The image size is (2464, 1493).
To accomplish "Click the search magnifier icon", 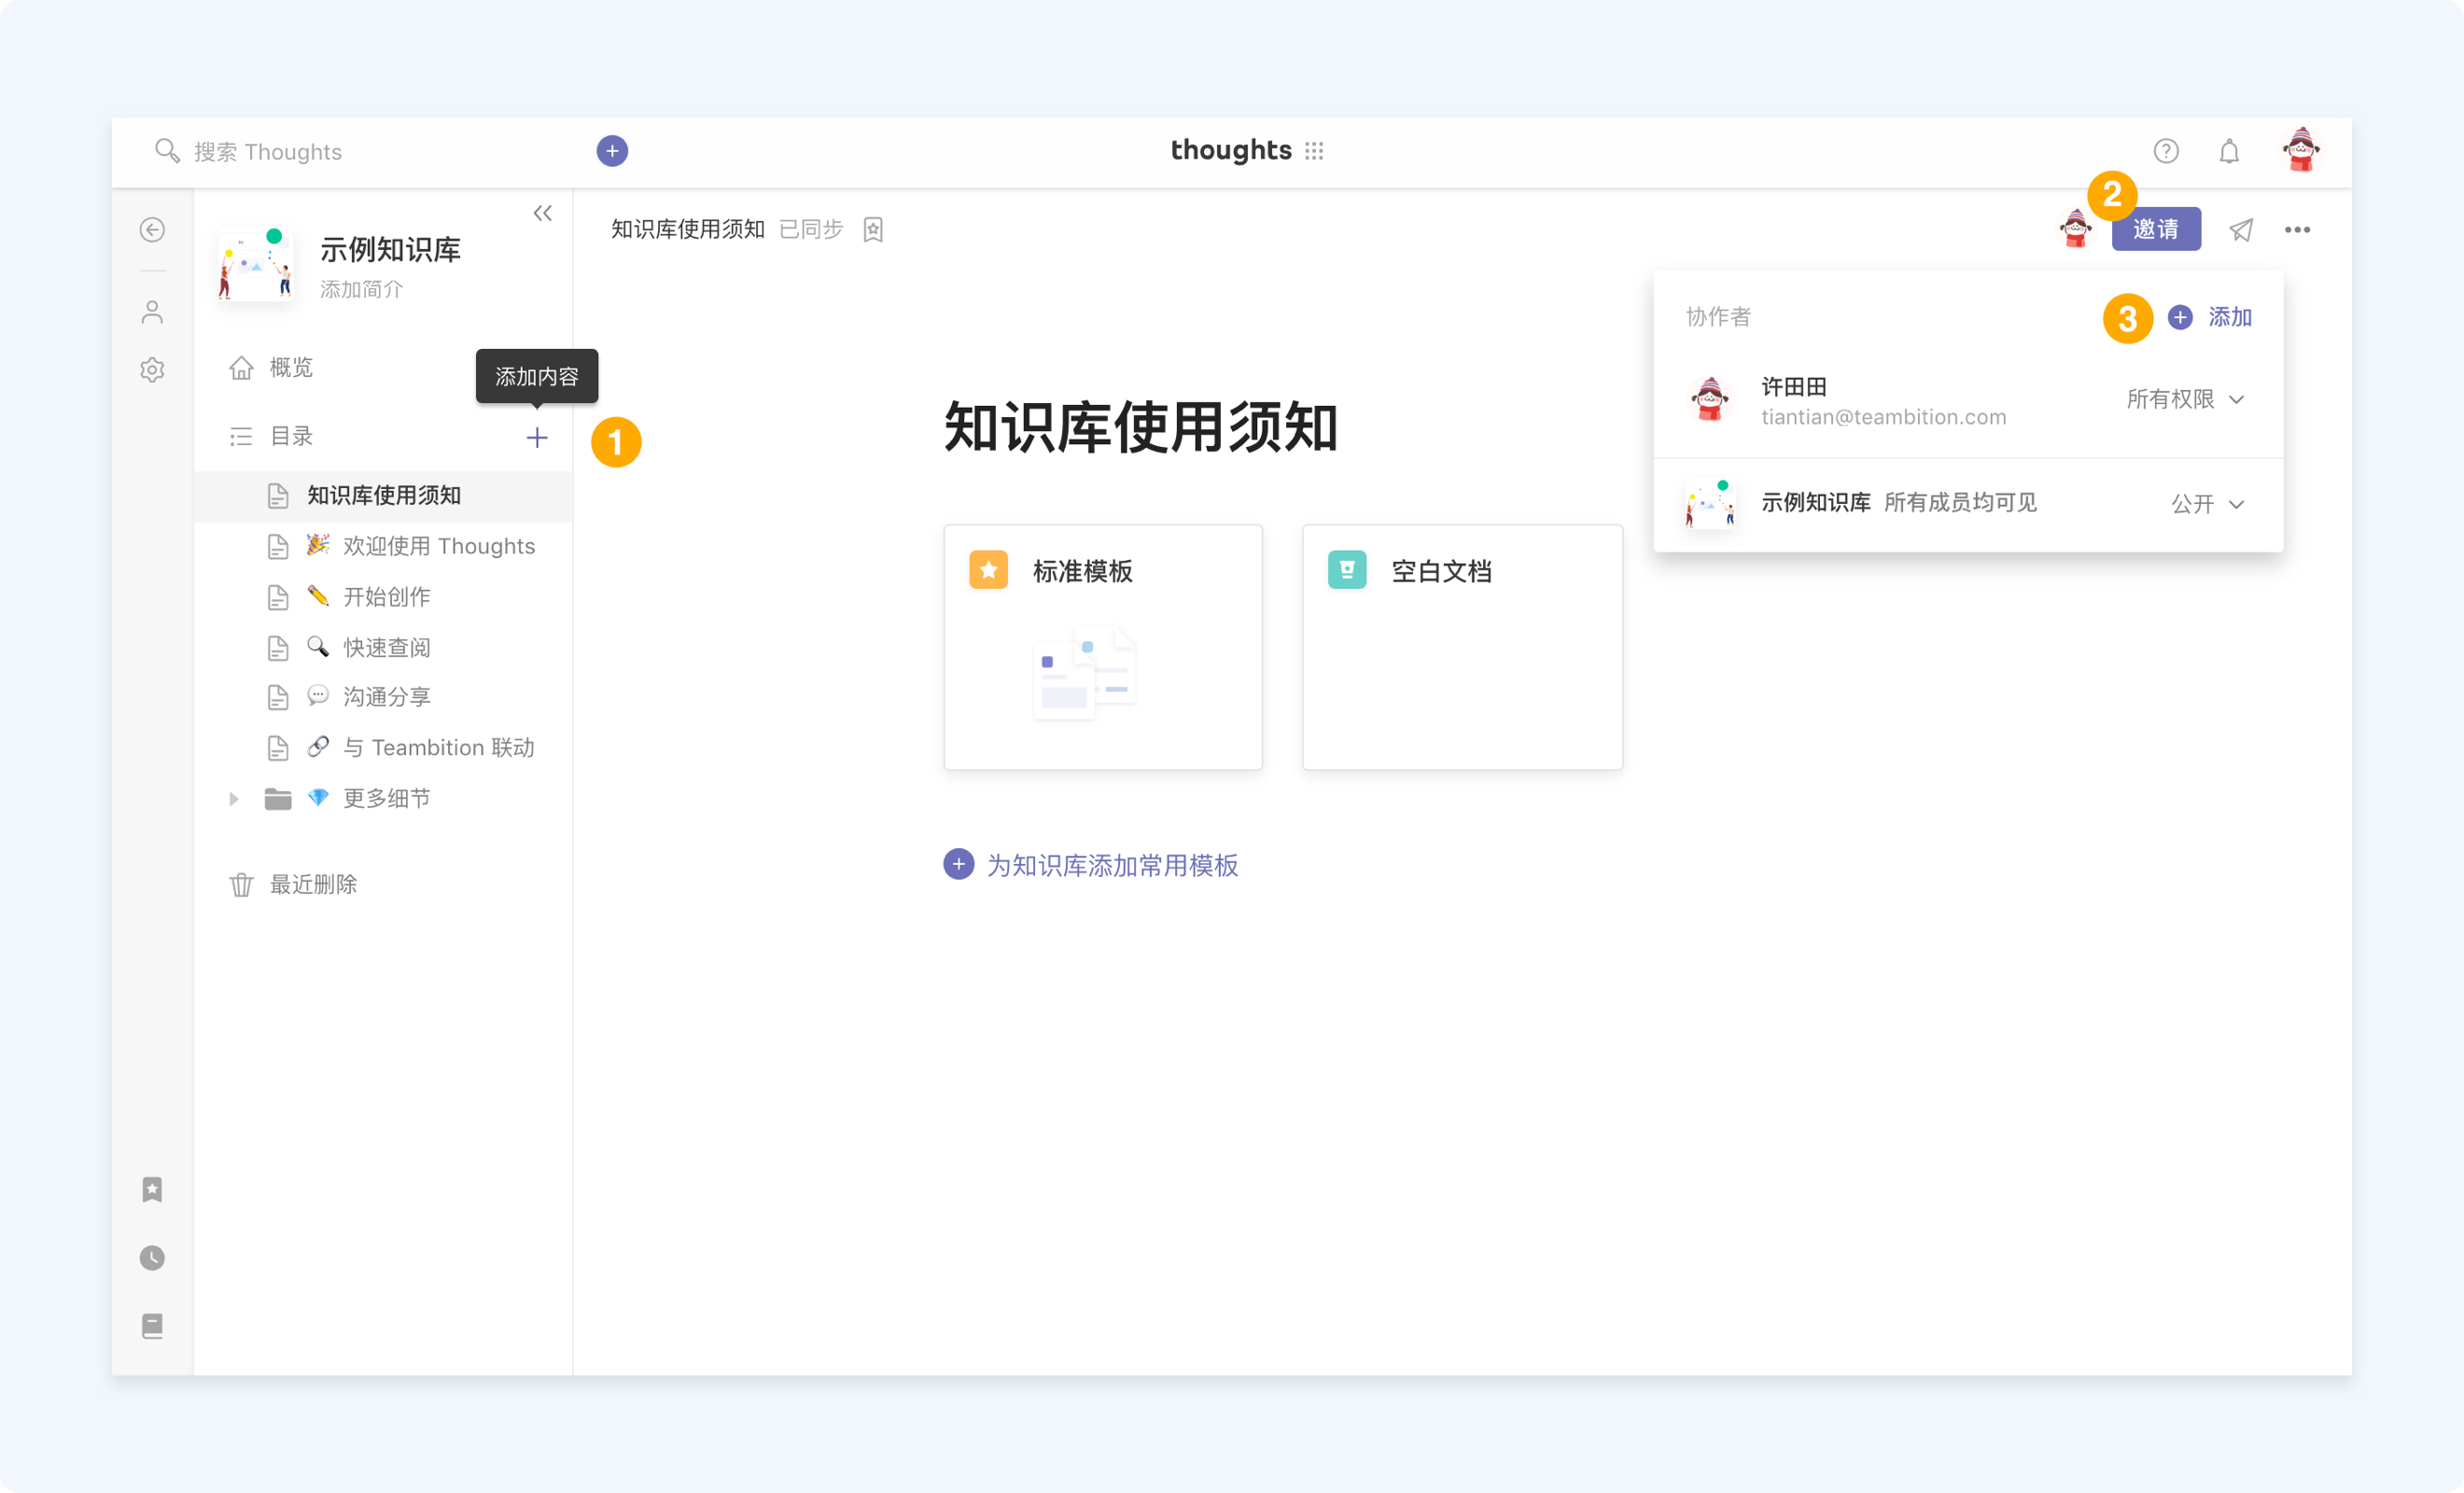I will (167, 151).
